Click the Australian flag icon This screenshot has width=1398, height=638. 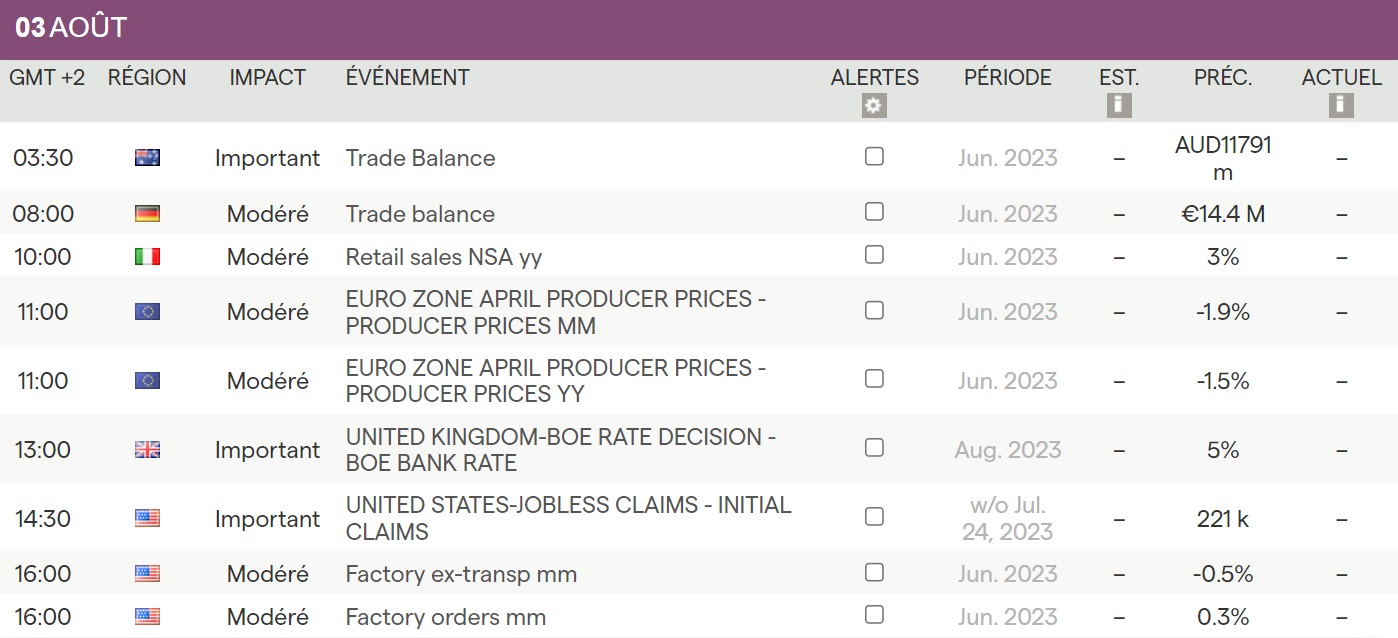point(147,158)
